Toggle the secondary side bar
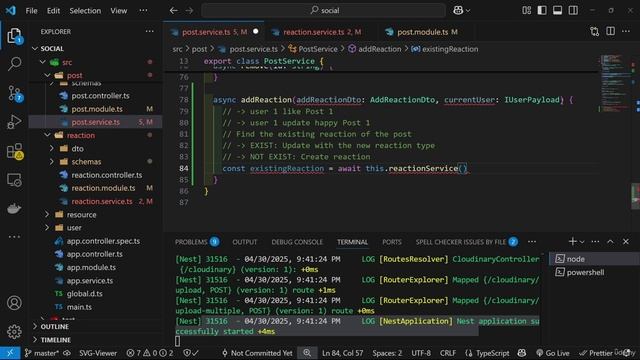 click(x=573, y=11)
